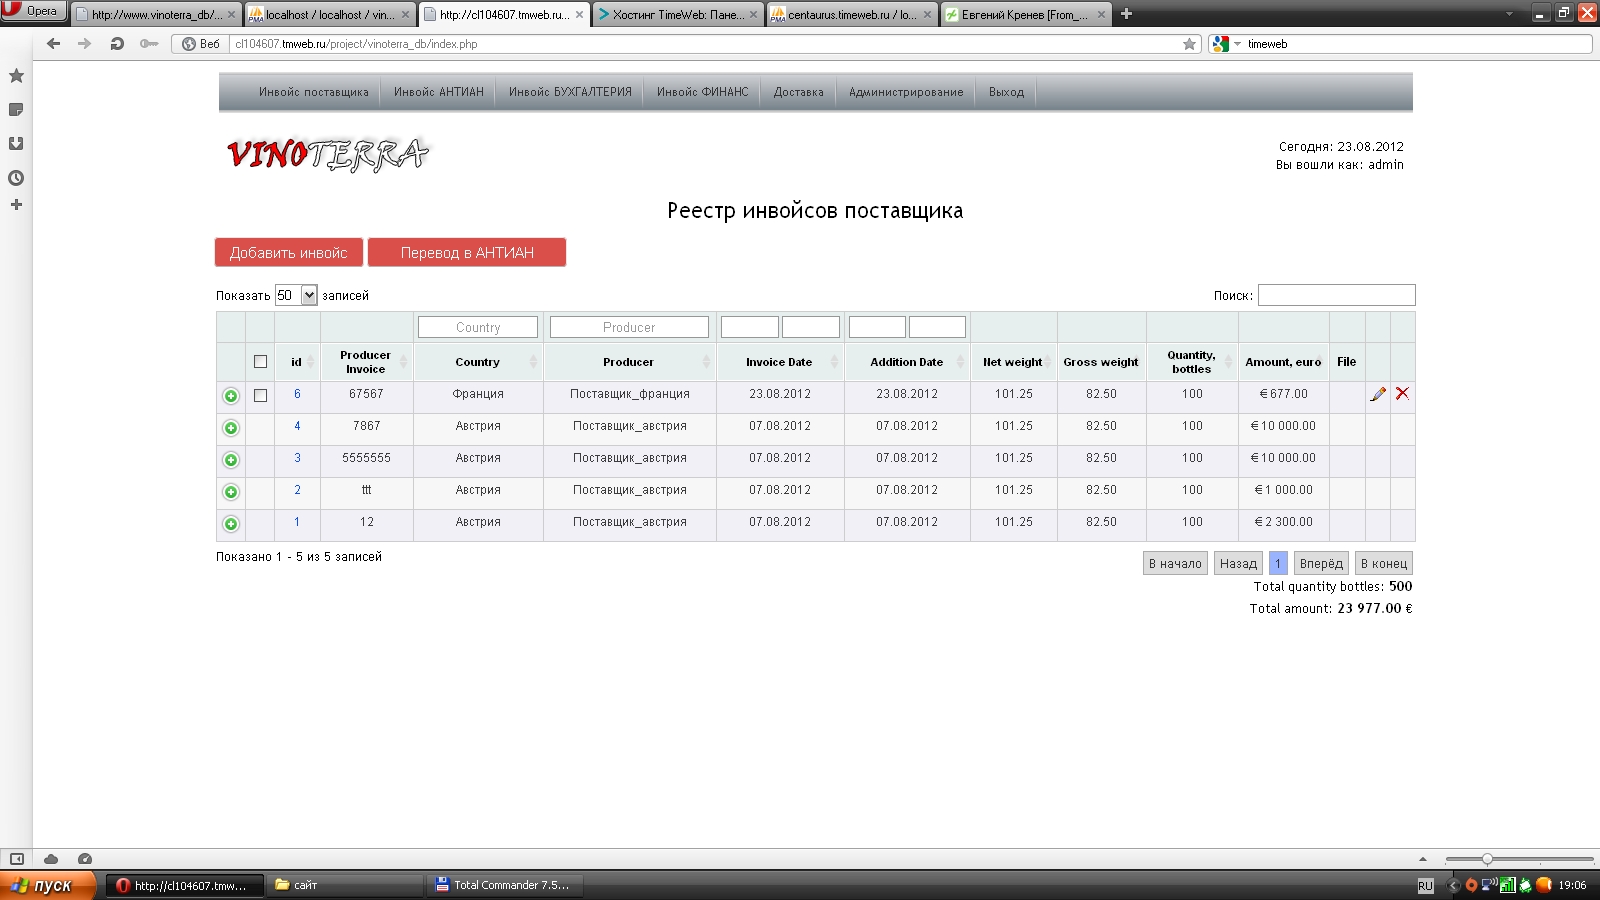Open the Opera sidebar bookmarks star panel
The height and width of the screenshot is (900, 1600).
16,76
